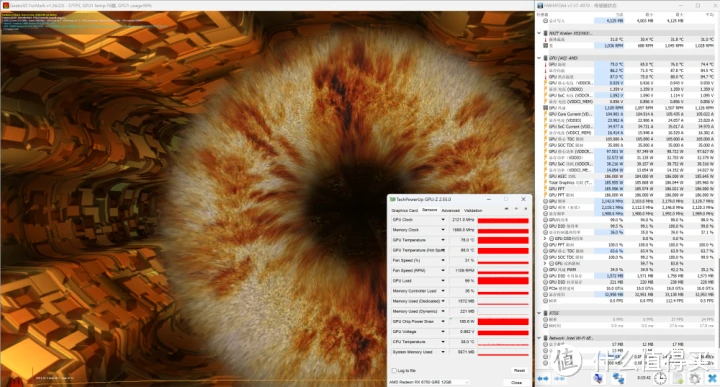Viewport: 720px width, 387px height.
Task: Click GPU-Z refresh icon
Action: tap(516, 209)
